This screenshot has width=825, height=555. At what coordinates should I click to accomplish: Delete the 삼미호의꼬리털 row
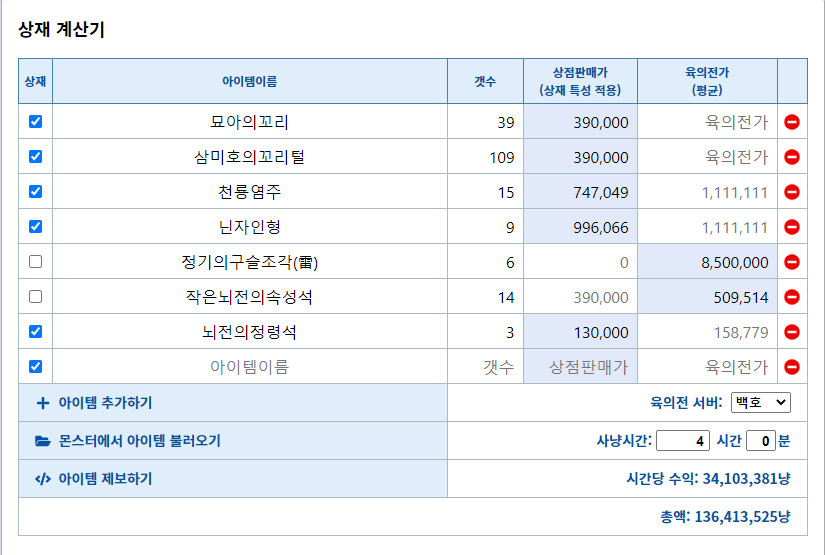click(792, 157)
